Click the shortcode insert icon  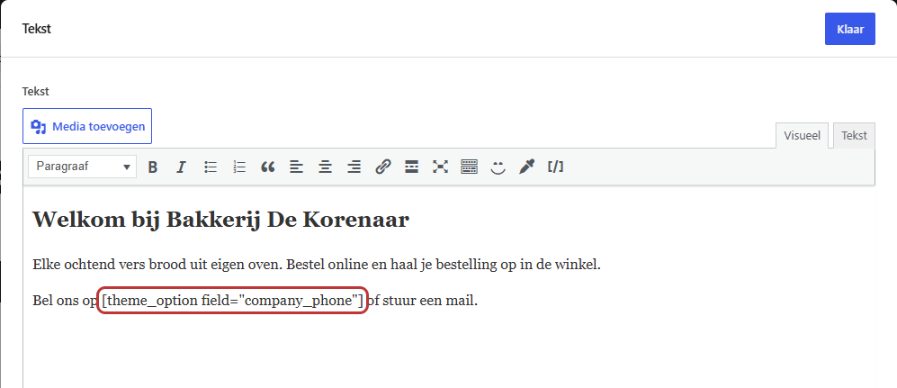point(555,167)
